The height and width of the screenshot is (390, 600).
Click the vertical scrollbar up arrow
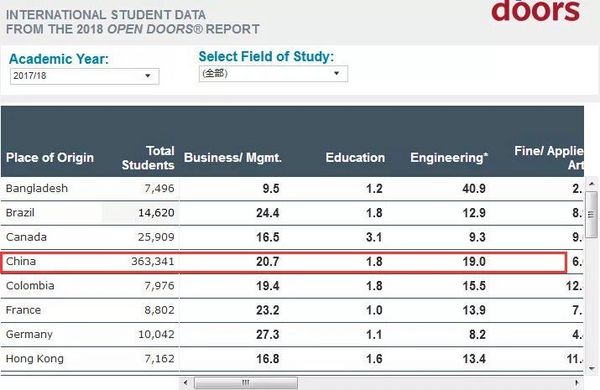[592, 184]
